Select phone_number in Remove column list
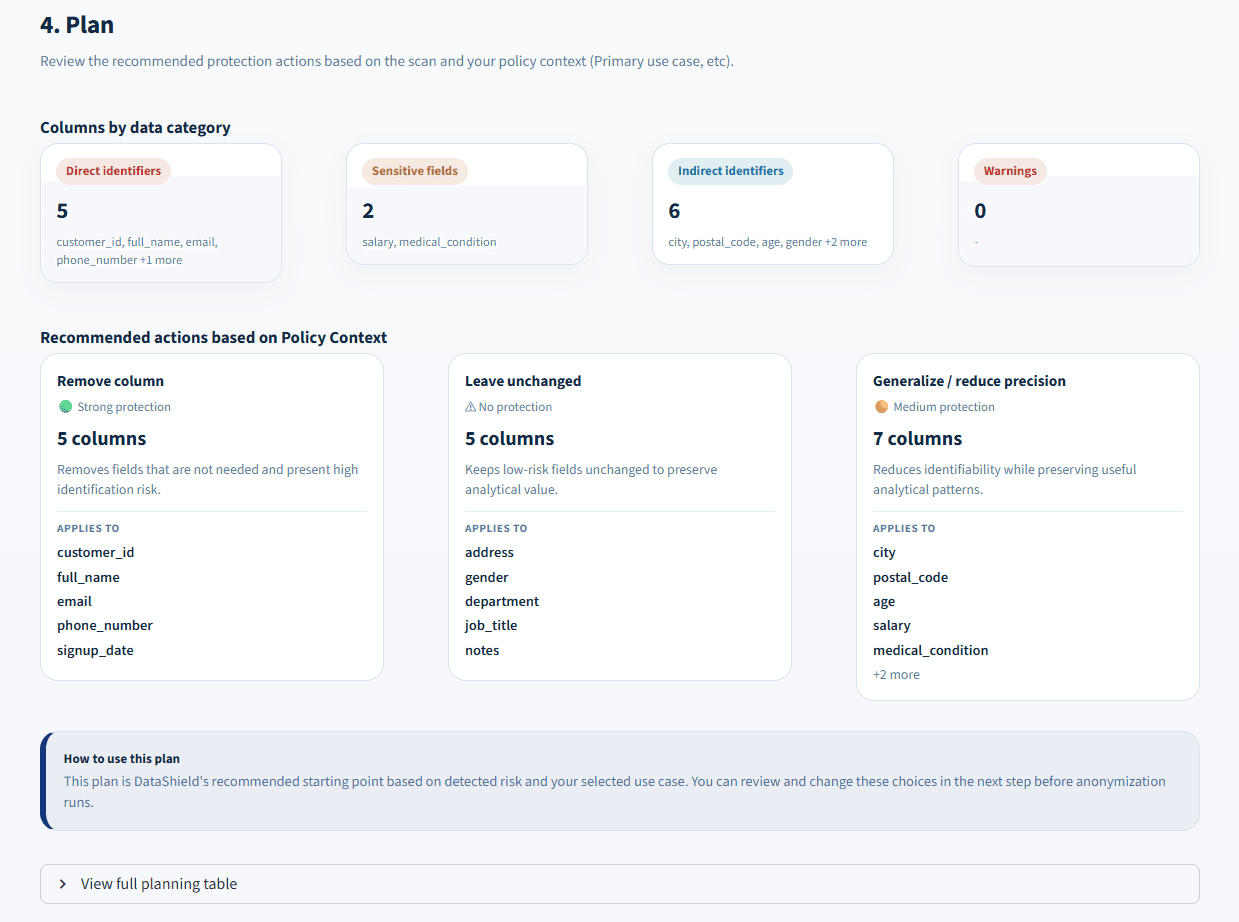1239x922 pixels. point(105,626)
